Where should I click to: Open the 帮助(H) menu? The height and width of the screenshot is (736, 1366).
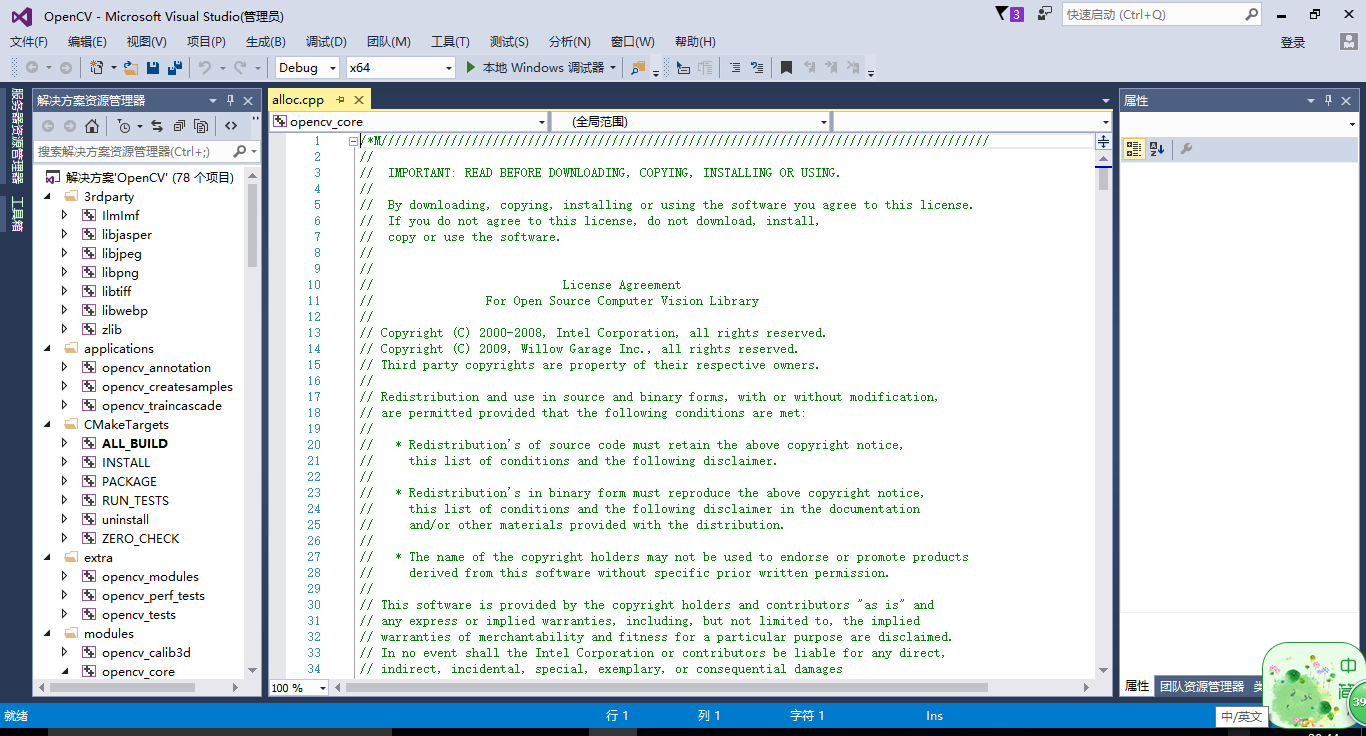(x=695, y=42)
